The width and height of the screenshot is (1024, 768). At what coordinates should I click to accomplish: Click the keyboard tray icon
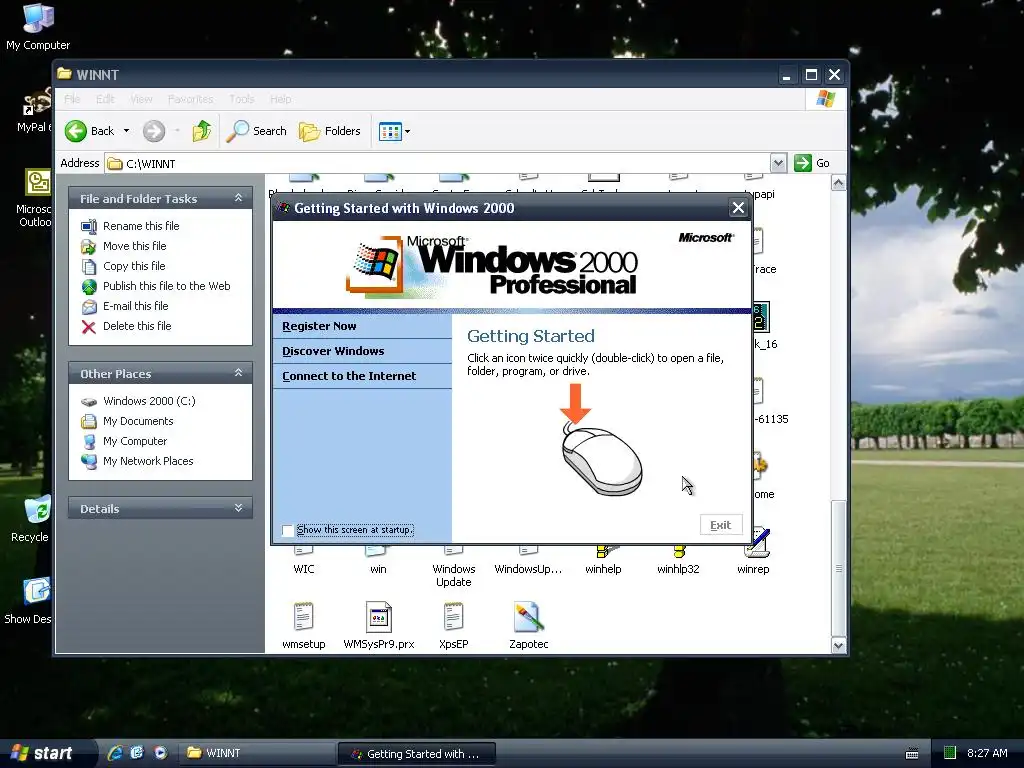(x=912, y=754)
